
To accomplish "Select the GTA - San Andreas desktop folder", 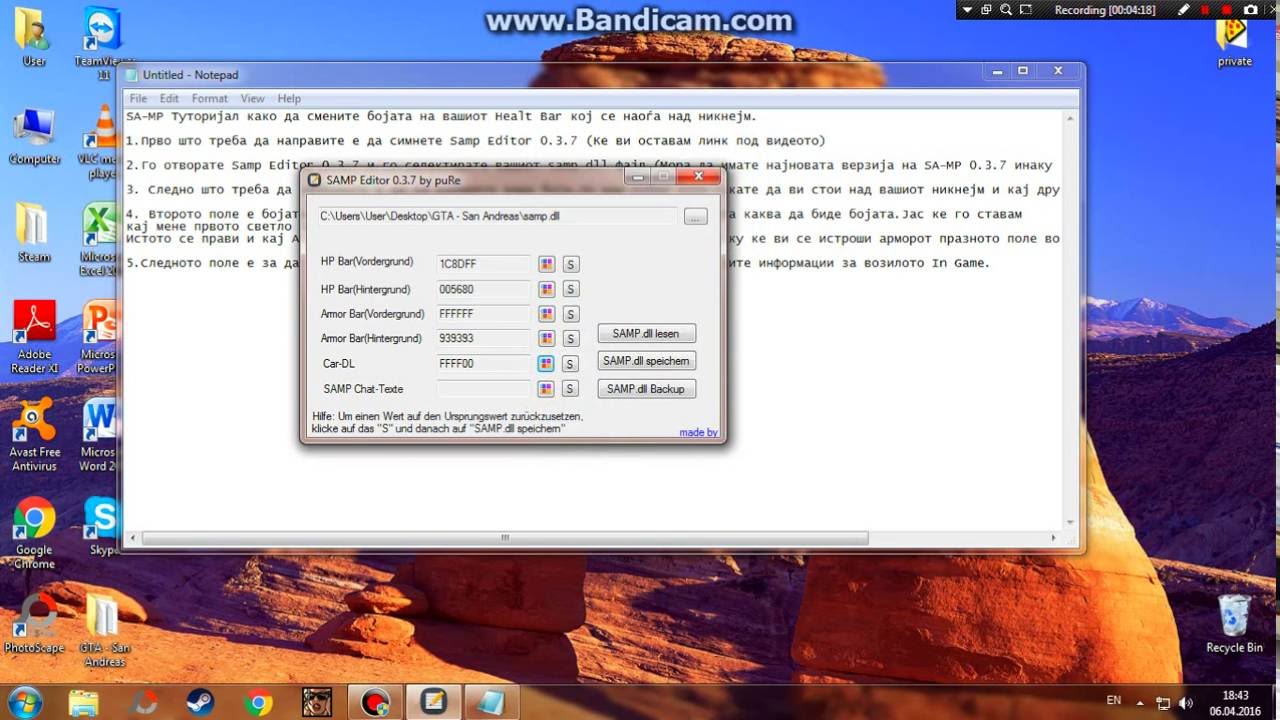I will tap(104, 630).
